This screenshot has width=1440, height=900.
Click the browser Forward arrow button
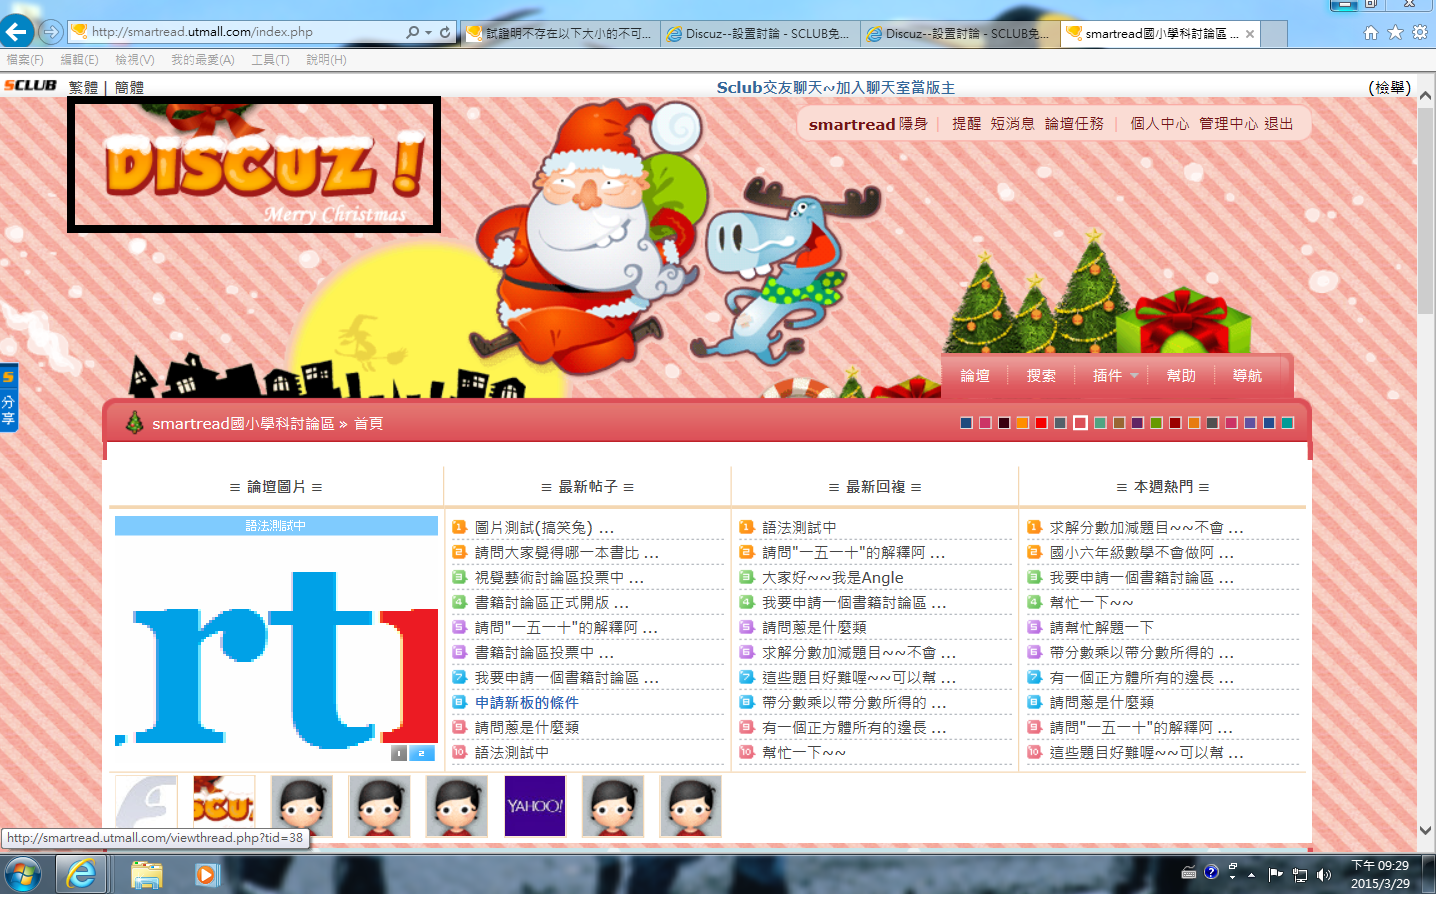[x=51, y=32]
